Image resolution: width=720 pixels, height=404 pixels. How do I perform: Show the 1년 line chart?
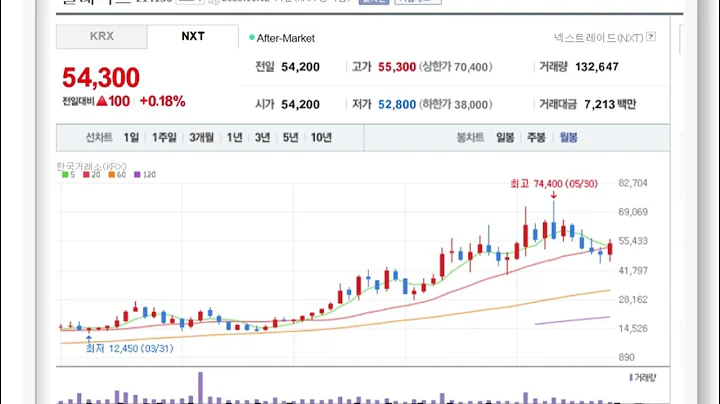coord(234,137)
